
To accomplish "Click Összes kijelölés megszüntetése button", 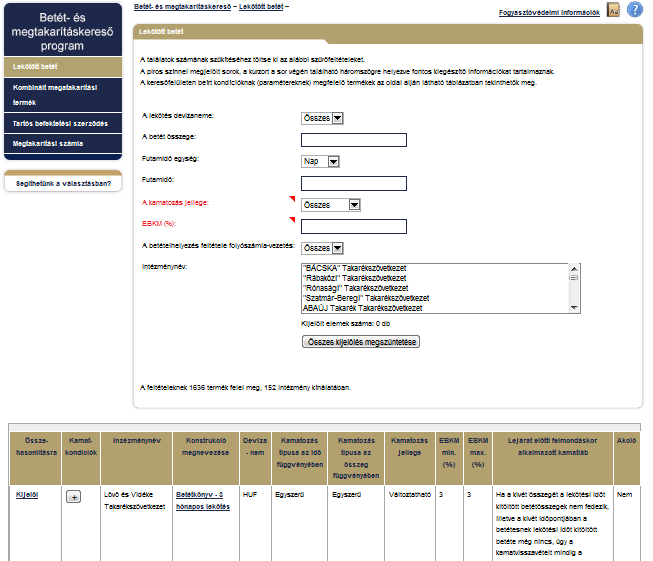I will pos(361,342).
